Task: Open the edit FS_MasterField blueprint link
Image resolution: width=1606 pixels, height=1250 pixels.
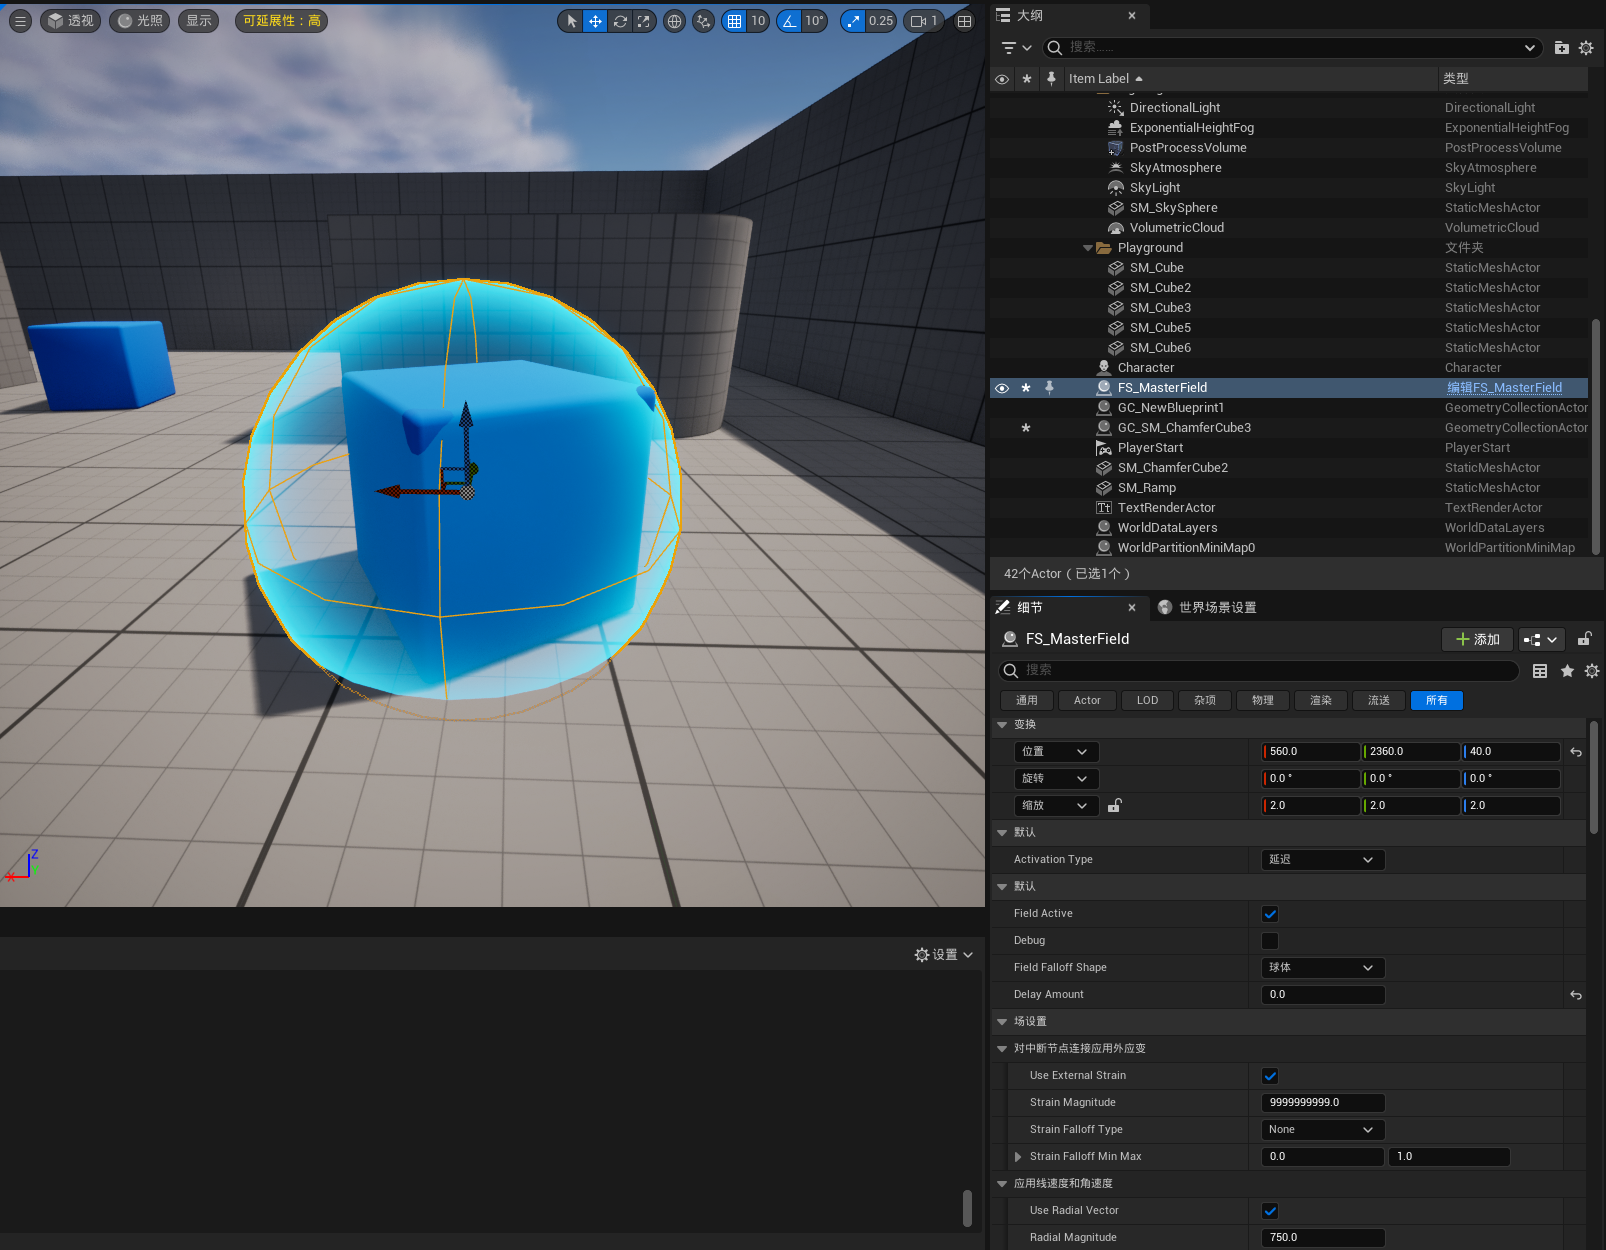Action: click(x=1504, y=388)
